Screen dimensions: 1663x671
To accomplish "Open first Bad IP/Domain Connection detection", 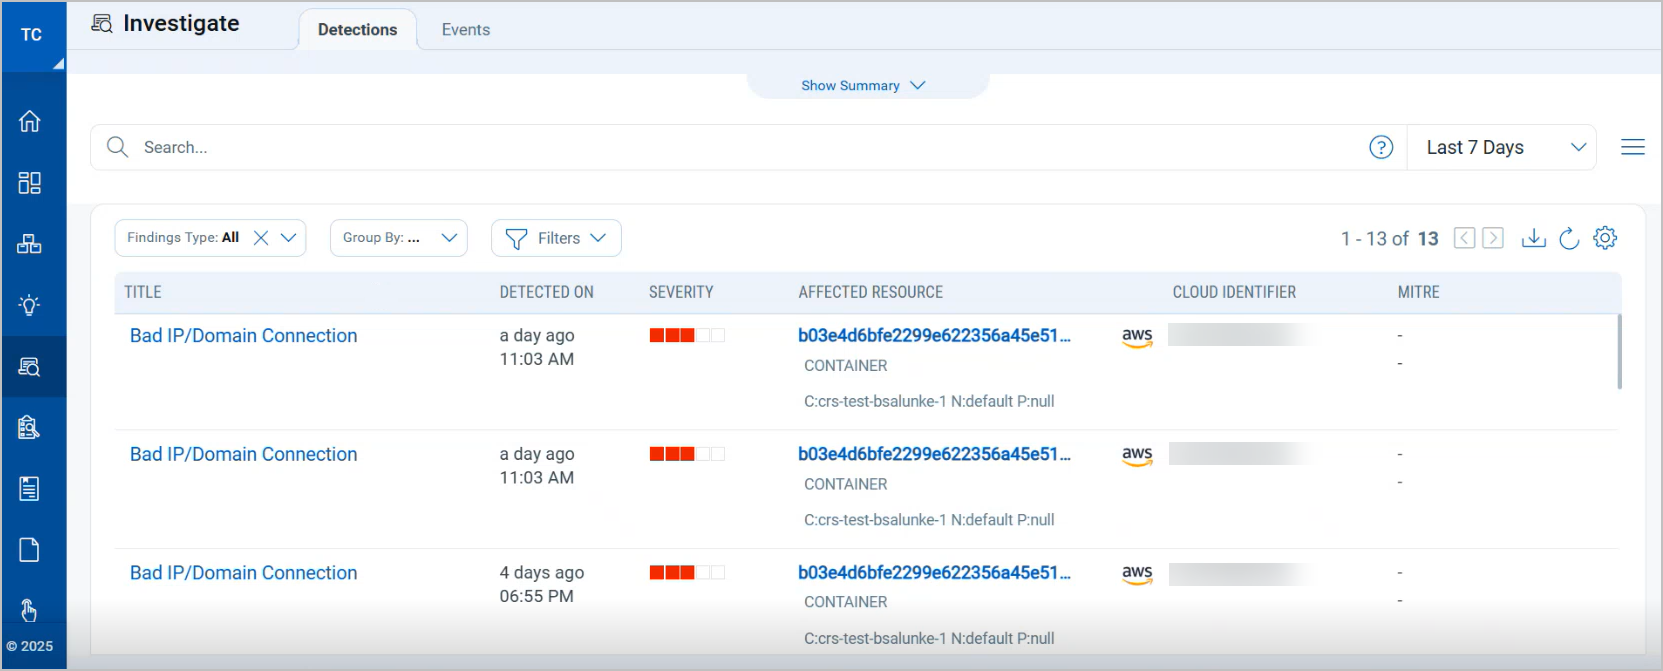I will point(243,336).
